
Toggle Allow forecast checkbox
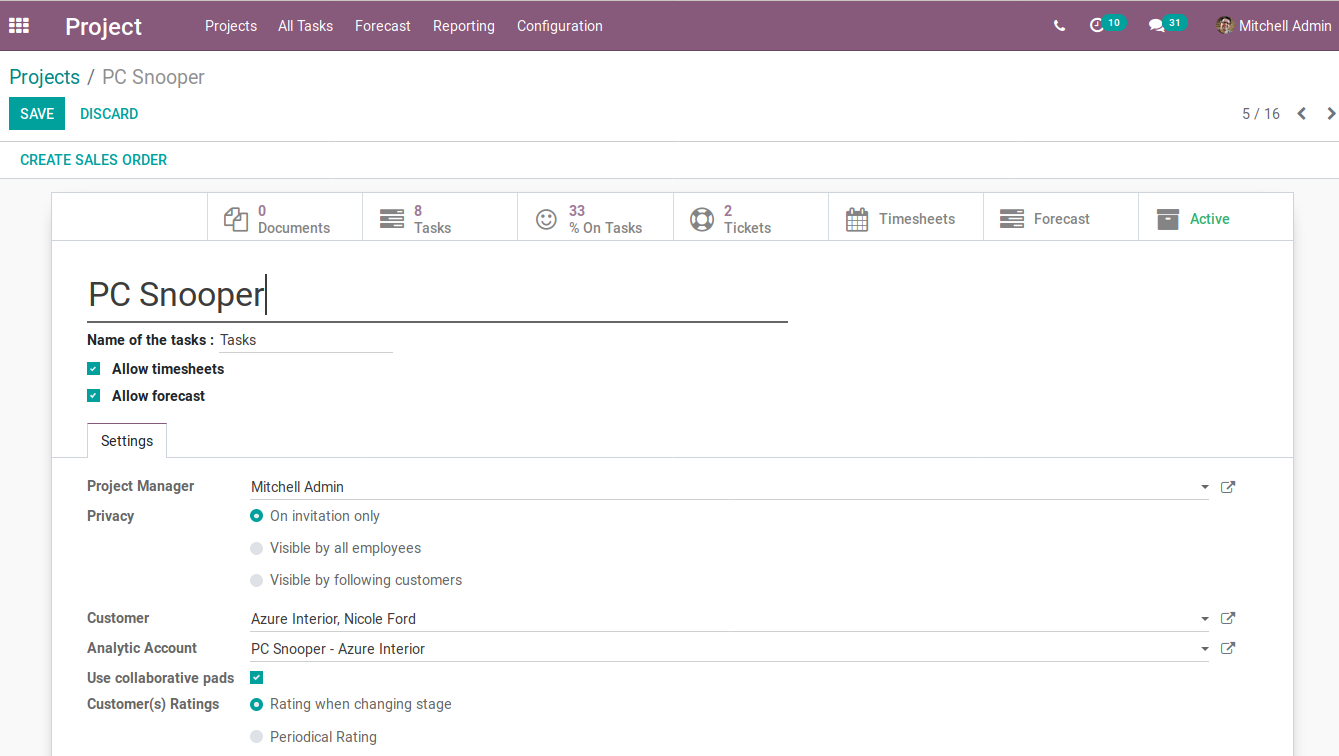click(x=94, y=396)
